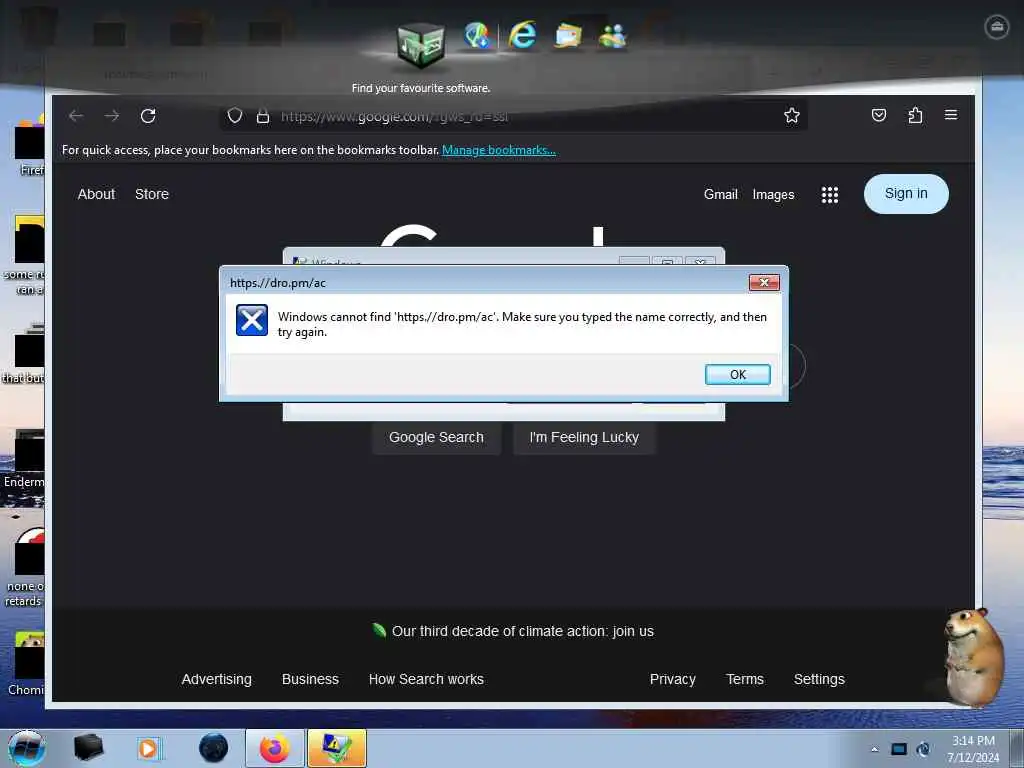
Task: Open the Advertising footer link
Action: coord(216,679)
